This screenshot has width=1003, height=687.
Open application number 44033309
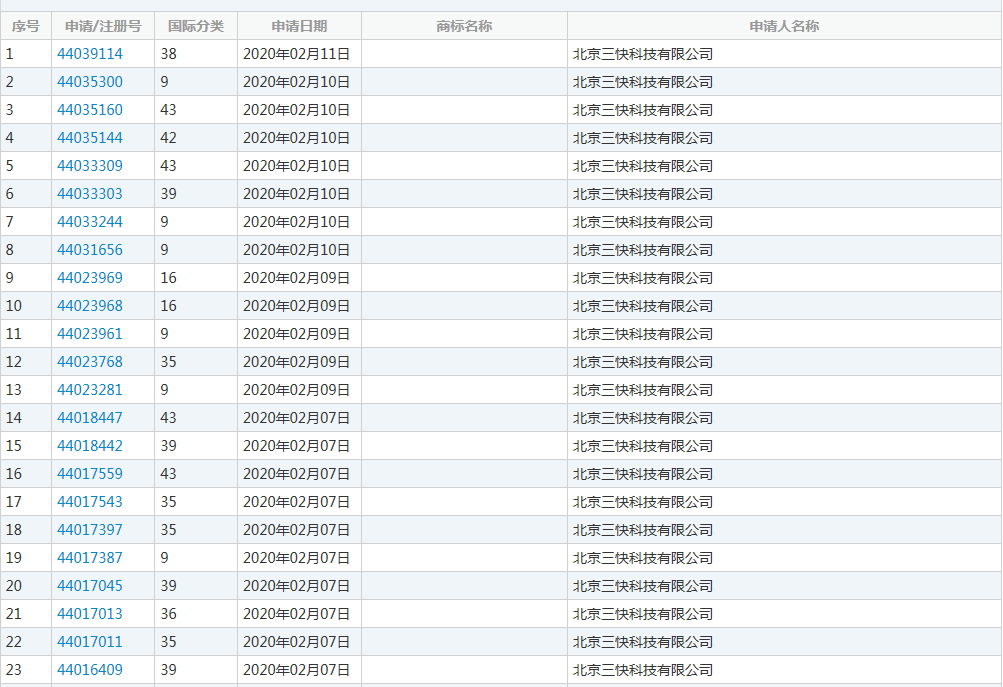(x=90, y=166)
